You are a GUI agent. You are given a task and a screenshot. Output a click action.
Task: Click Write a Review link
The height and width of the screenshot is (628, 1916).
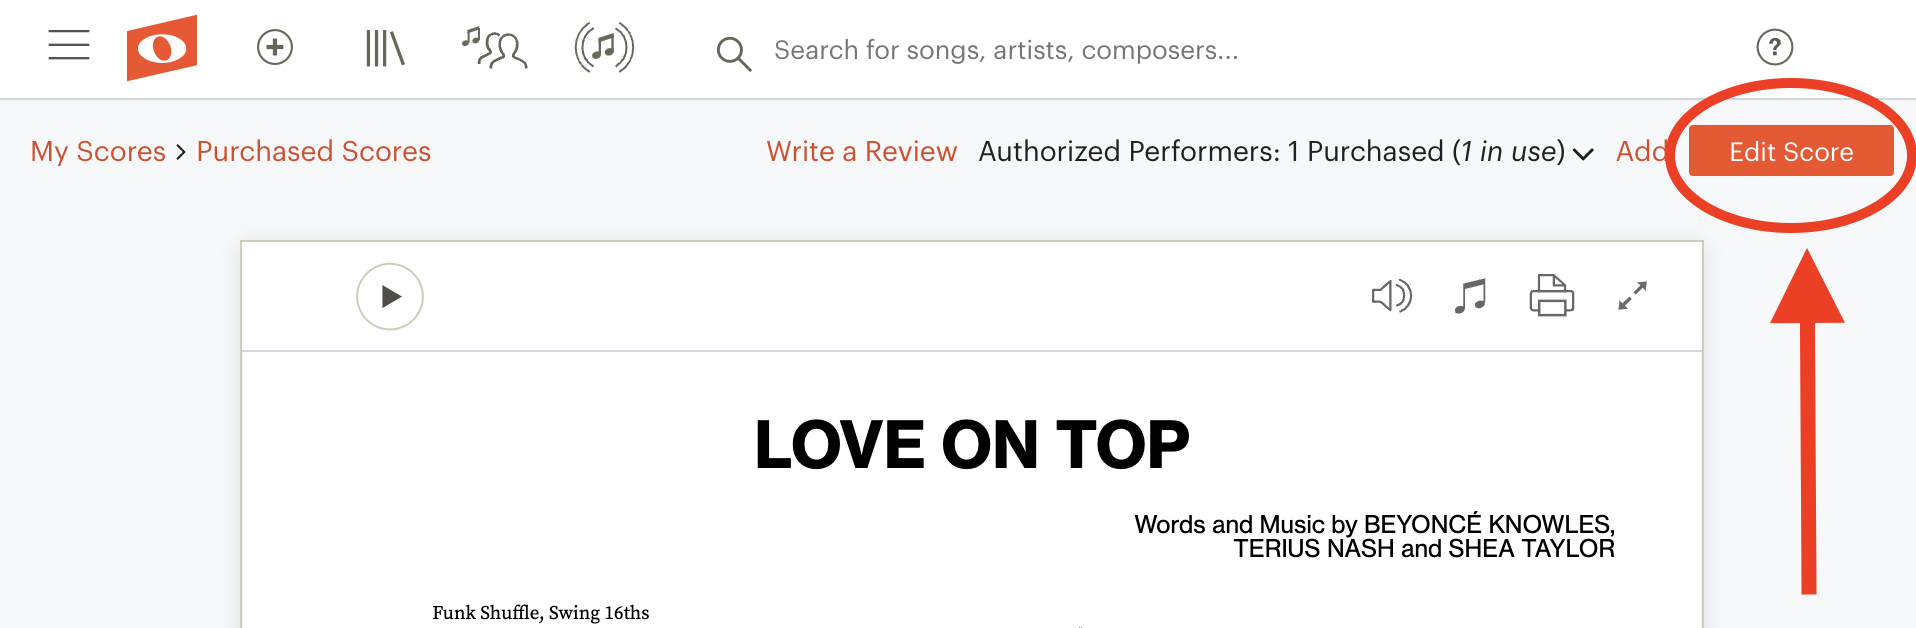click(x=862, y=151)
